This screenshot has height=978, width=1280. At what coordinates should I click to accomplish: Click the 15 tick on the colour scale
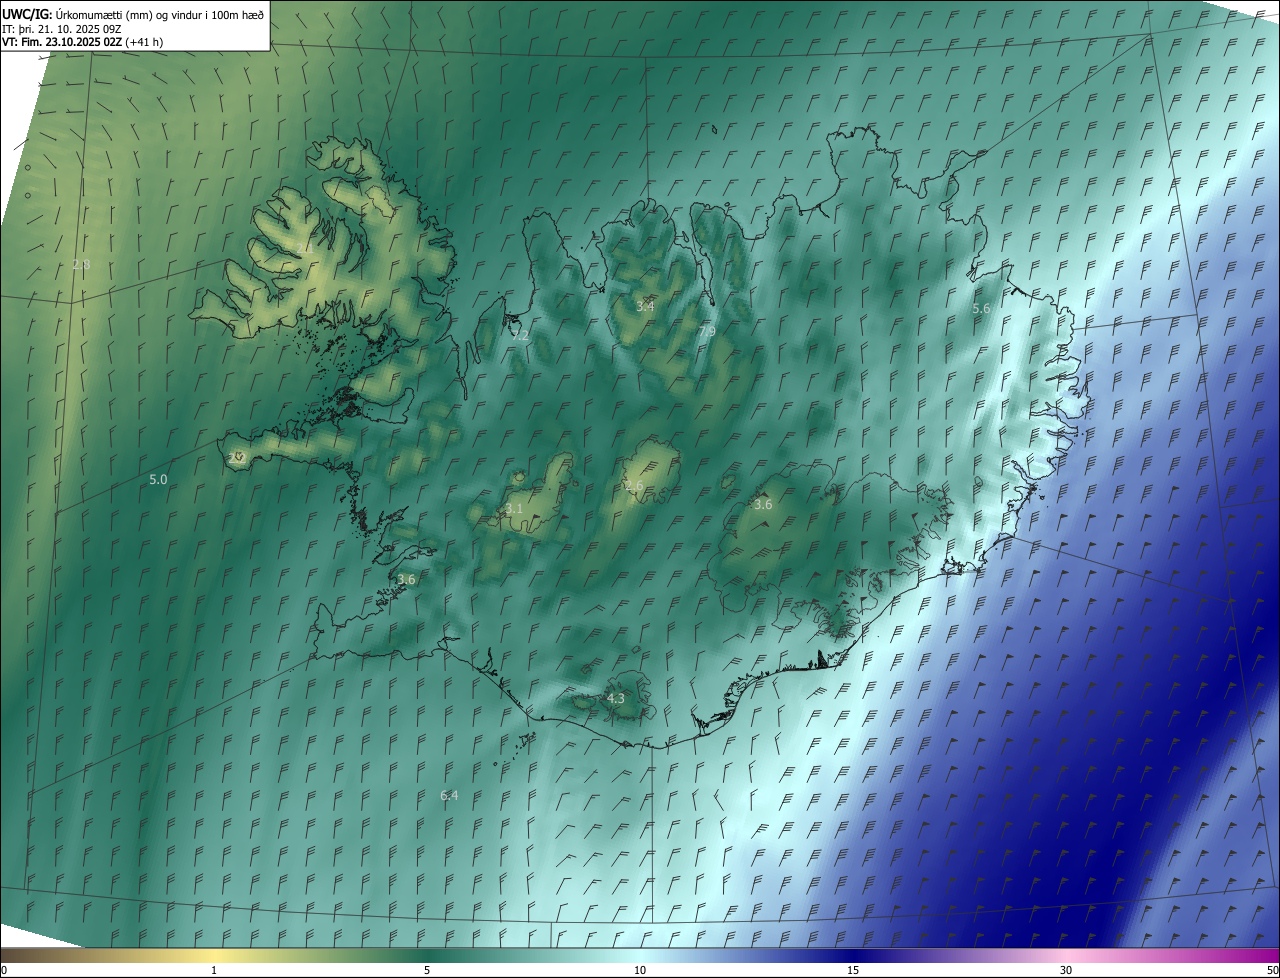coord(853,970)
